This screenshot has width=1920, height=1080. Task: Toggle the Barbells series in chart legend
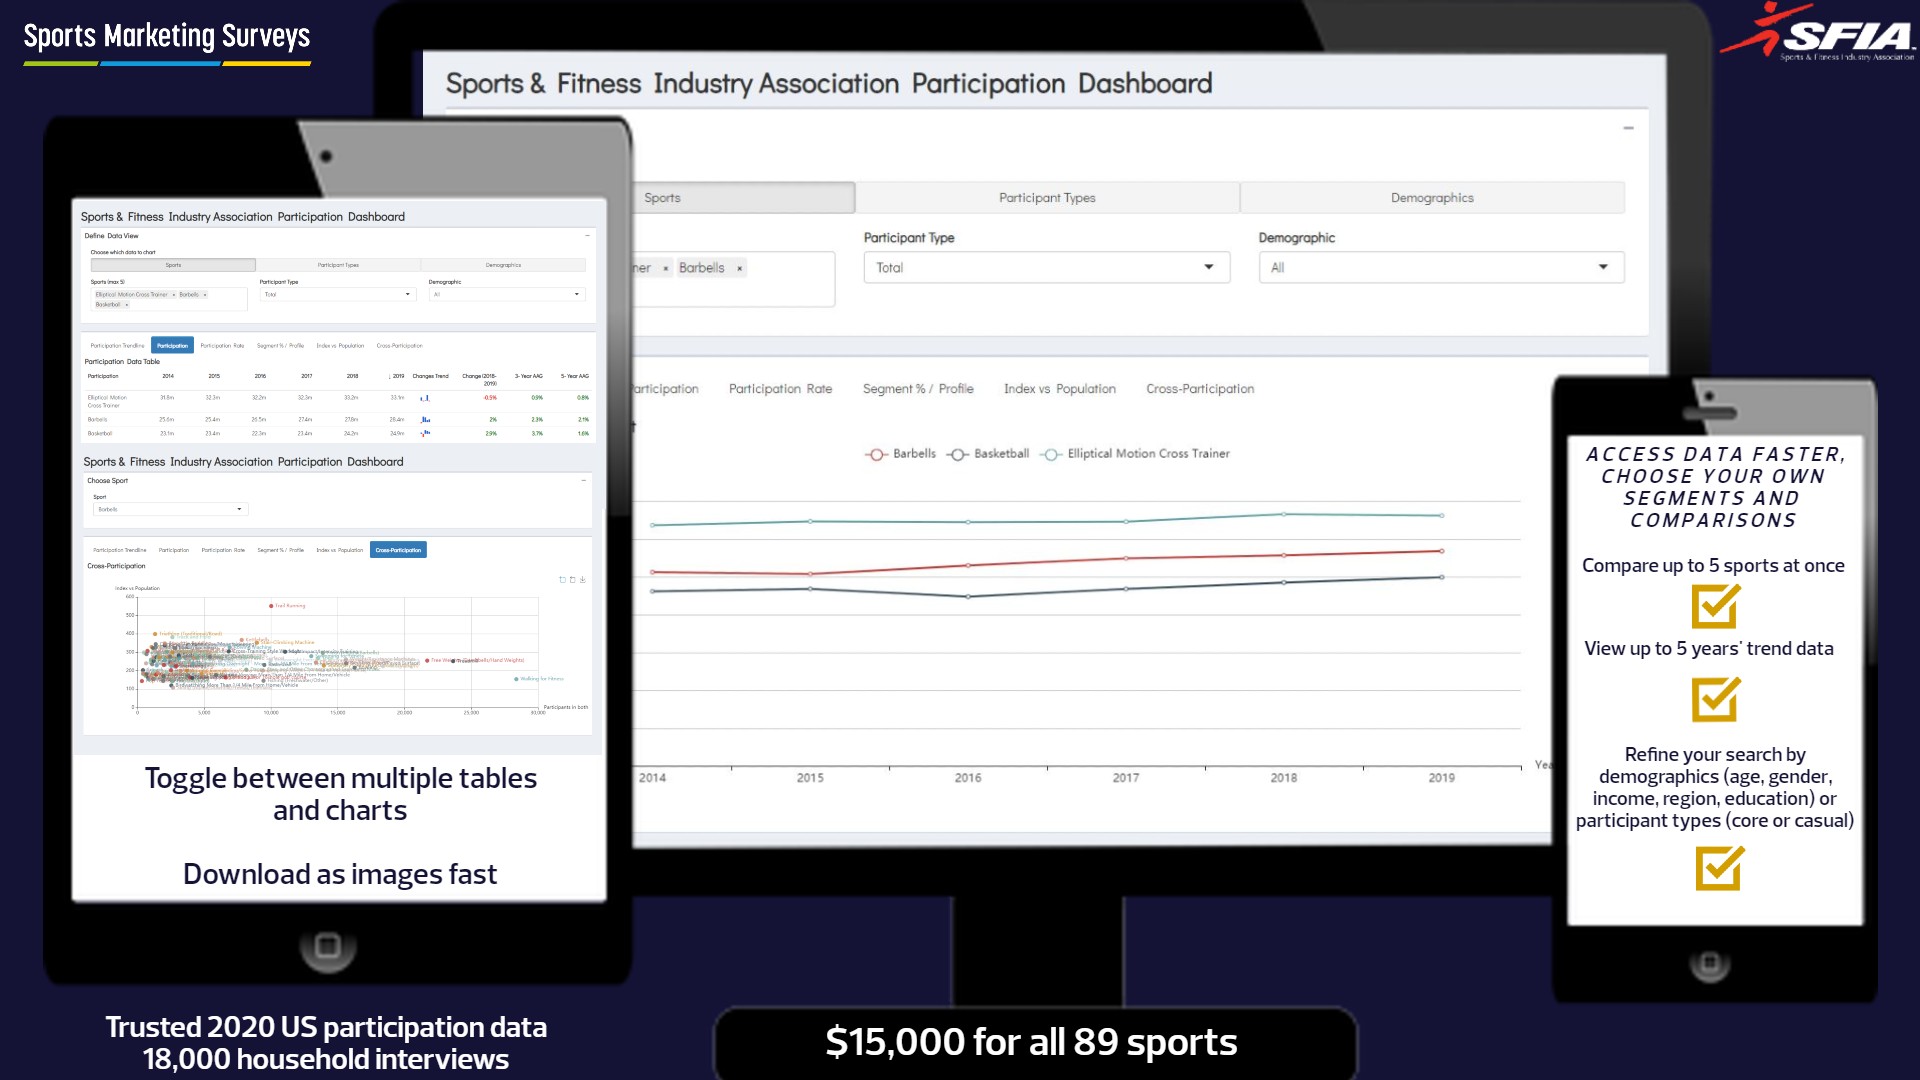900,454
